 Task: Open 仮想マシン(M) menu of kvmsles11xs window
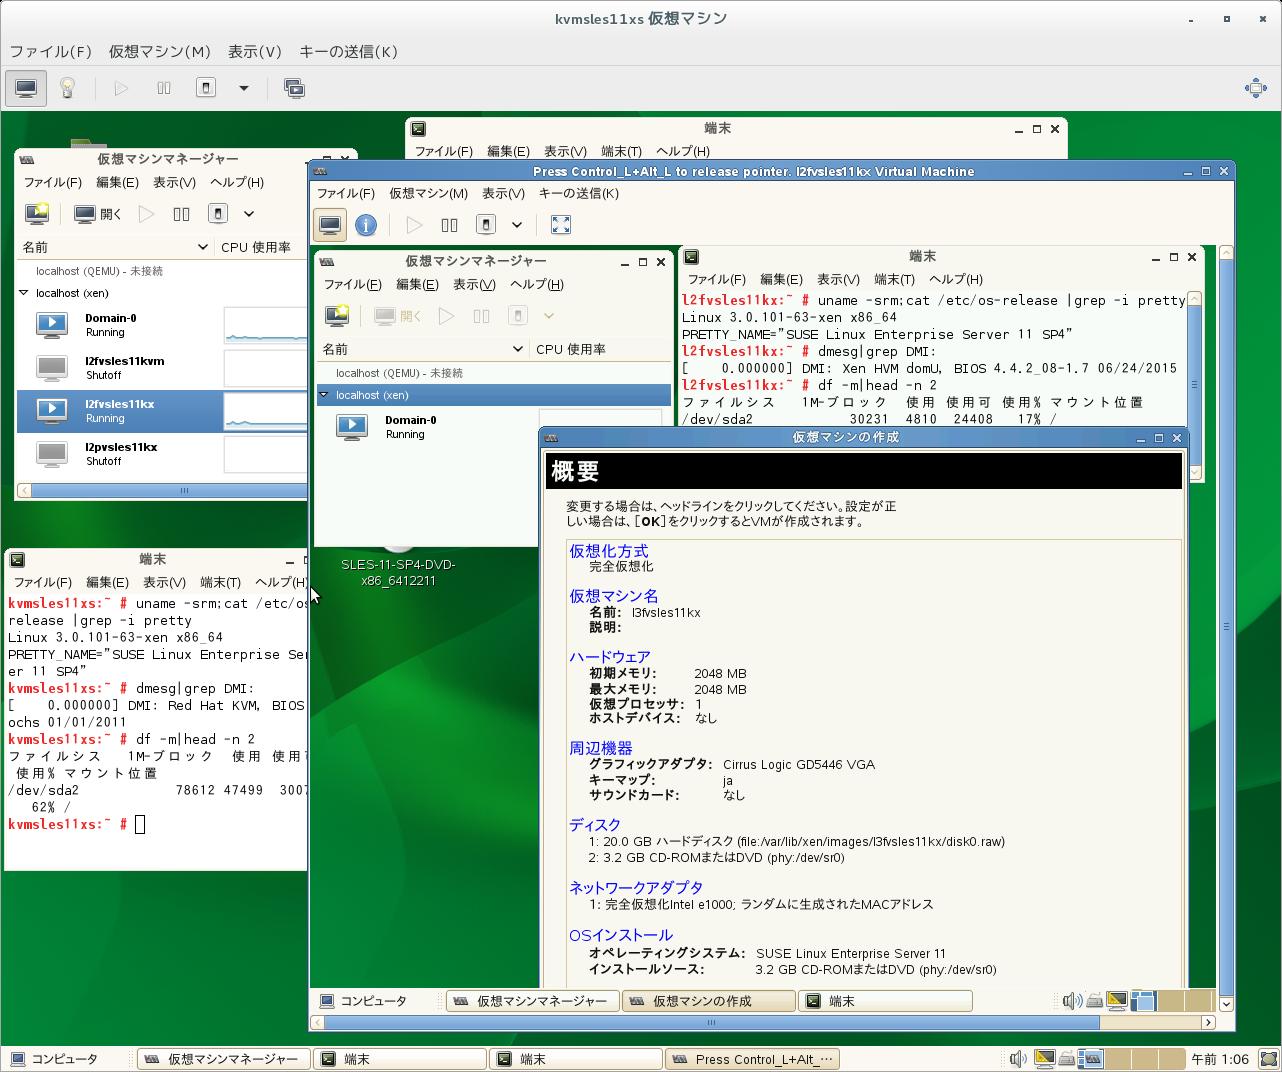[159, 52]
